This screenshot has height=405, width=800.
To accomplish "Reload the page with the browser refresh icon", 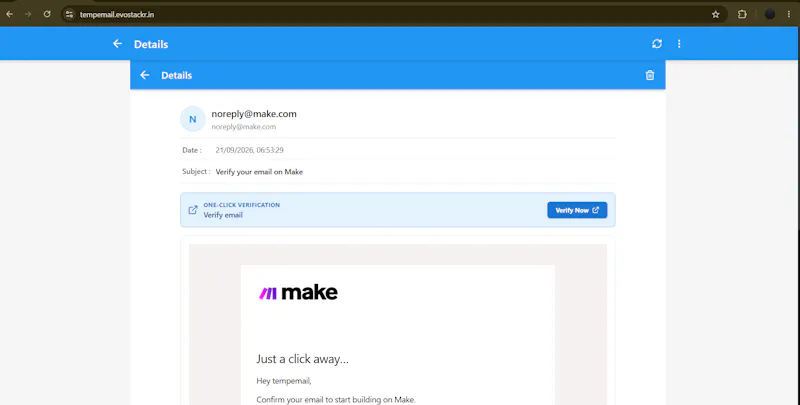I will pyautogui.click(x=47, y=14).
